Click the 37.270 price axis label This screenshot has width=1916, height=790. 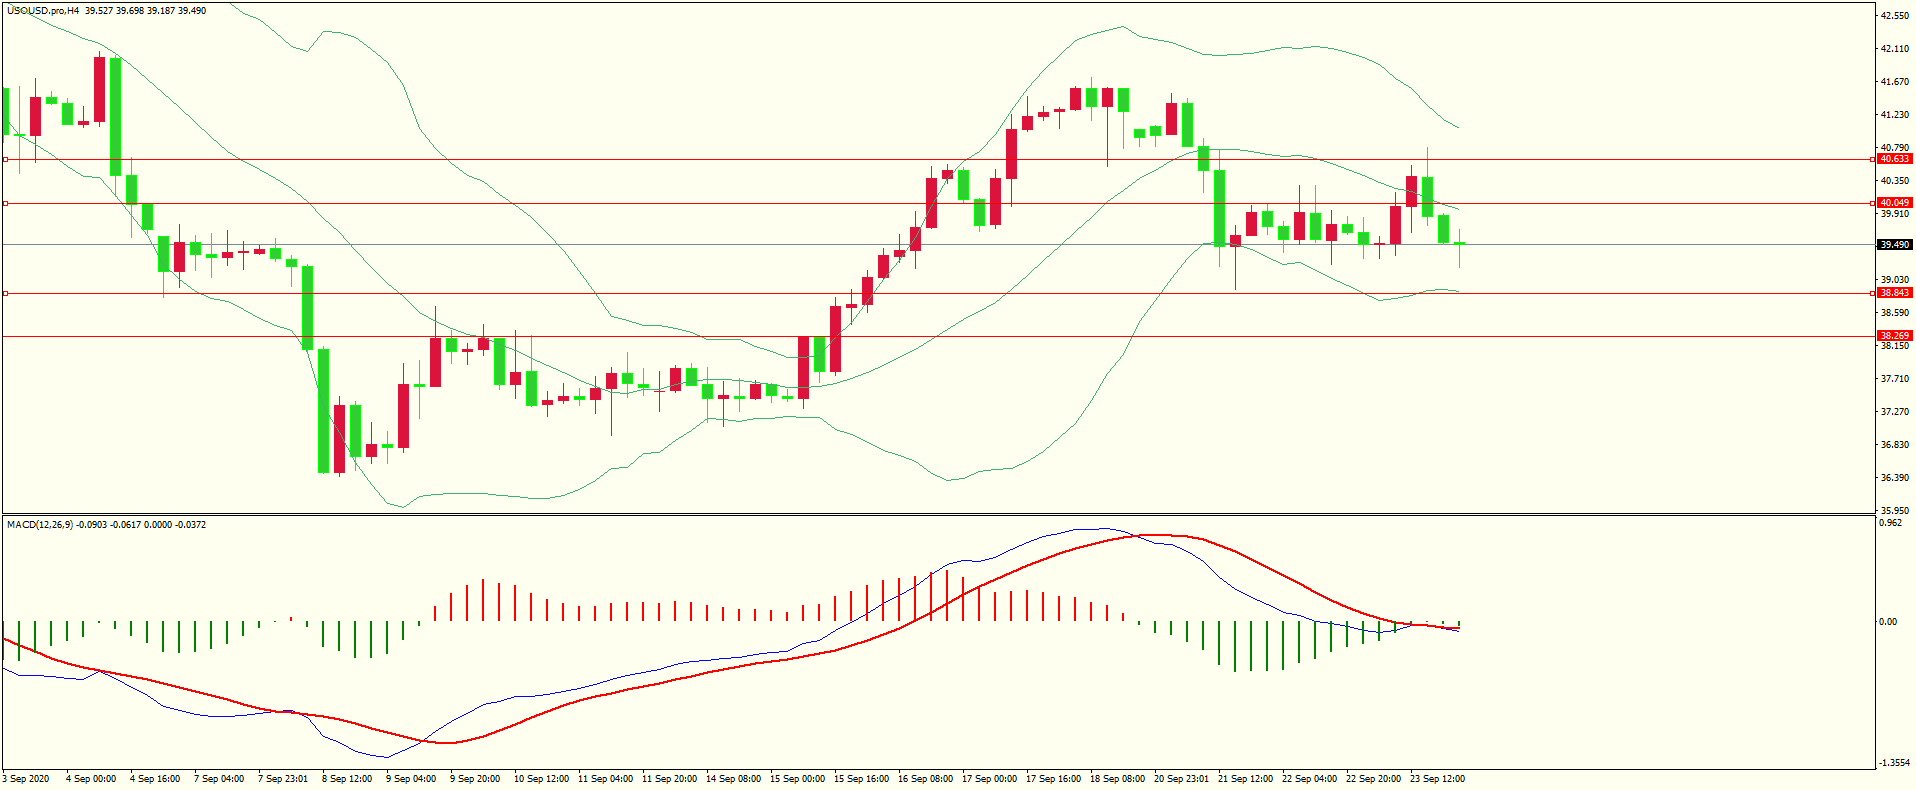(1895, 412)
